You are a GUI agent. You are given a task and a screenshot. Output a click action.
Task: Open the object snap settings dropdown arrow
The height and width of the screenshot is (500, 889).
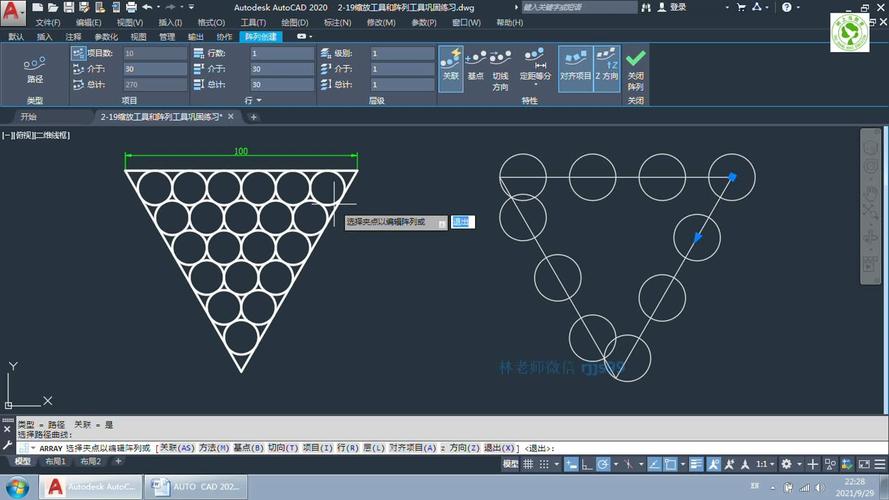click(x=683, y=464)
